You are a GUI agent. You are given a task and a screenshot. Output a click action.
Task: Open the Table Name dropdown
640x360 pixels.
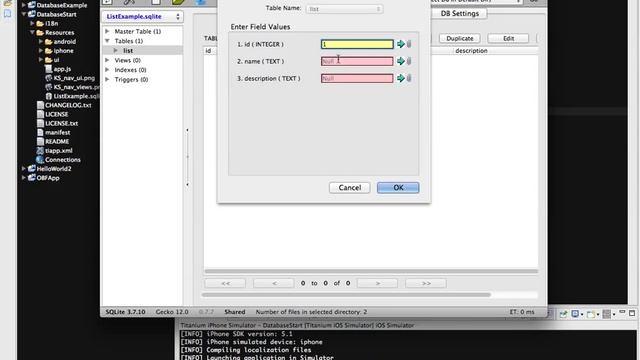click(344, 9)
